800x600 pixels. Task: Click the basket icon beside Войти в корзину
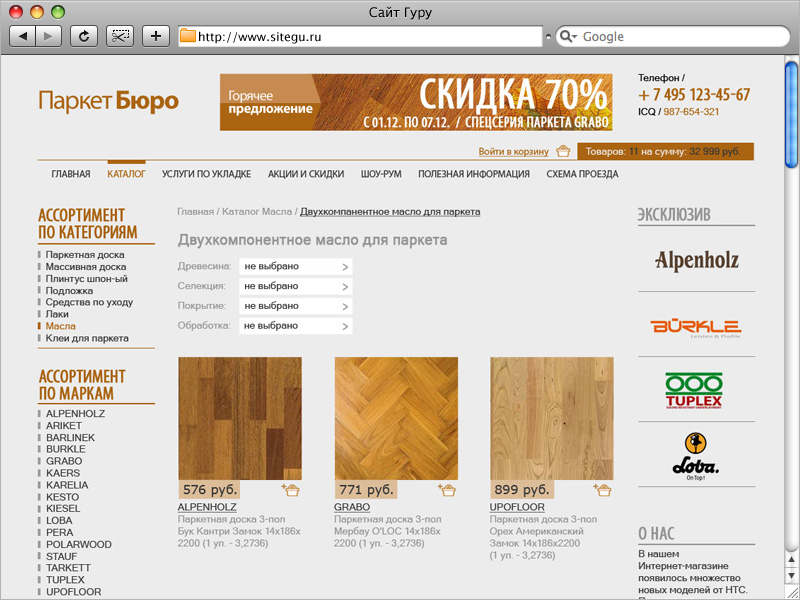coord(563,151)
